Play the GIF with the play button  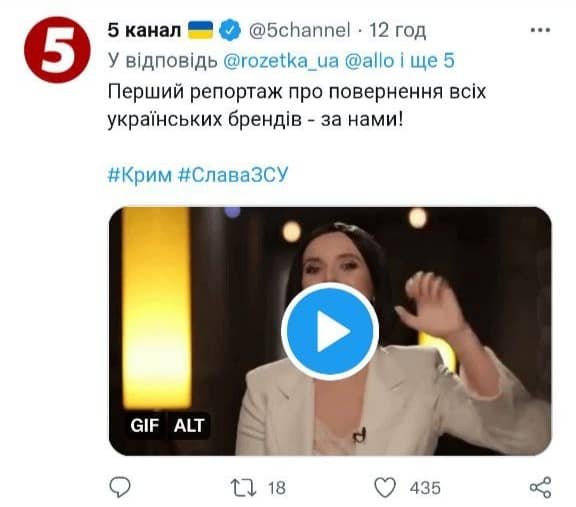(x=330, y=331)
